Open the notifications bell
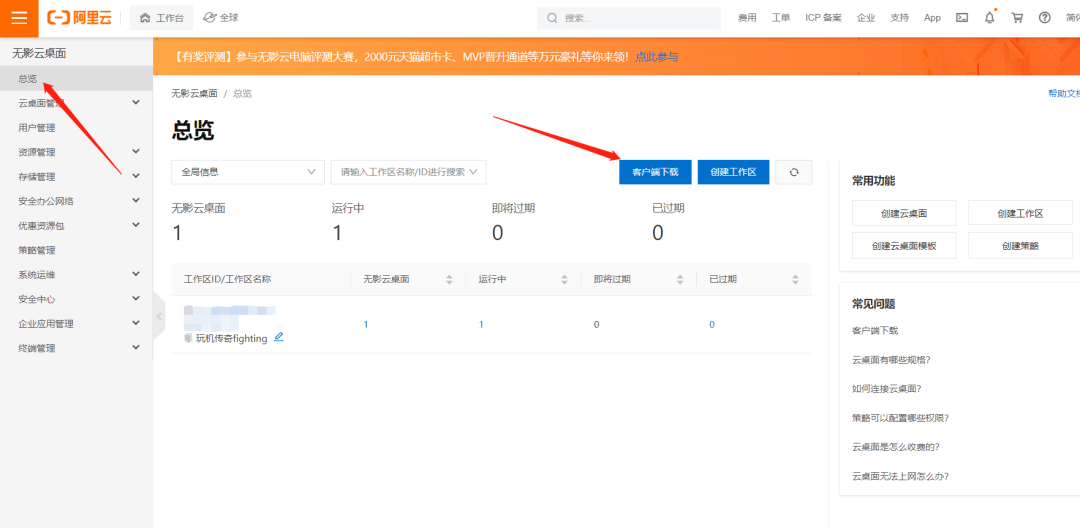 click(x=990, y=18)
